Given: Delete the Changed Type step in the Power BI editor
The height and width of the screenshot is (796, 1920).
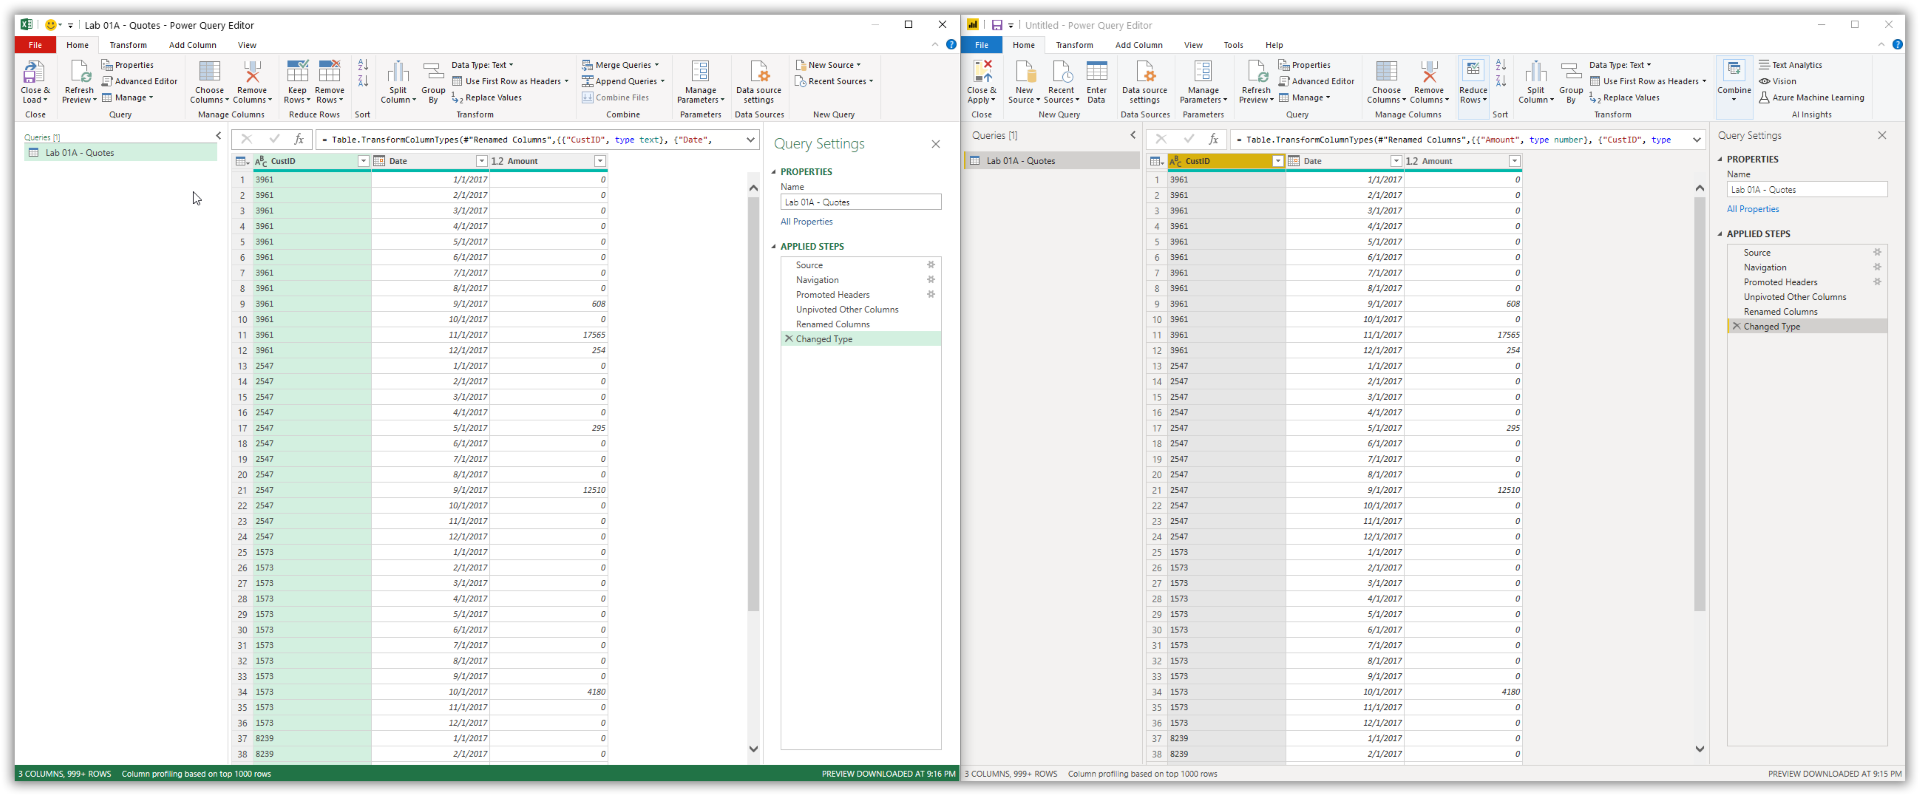Looking at the screenshot, I should (1736, 327).
